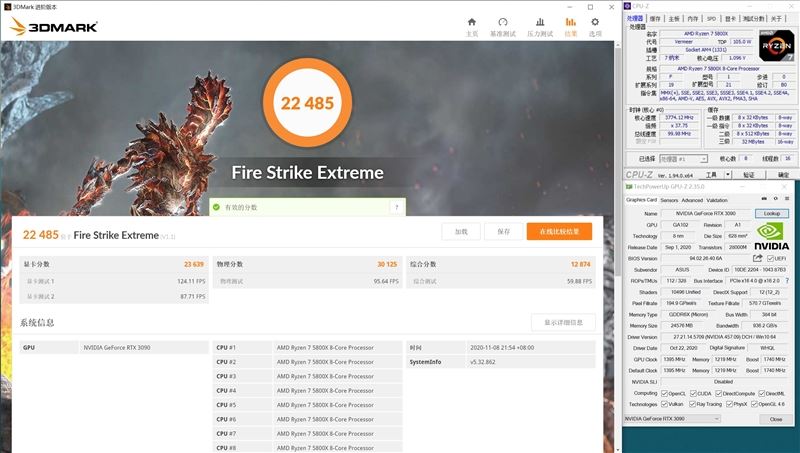This screenshot has height=453, width=800.
Task: Toggle the CUDA checkbox
Action: tap(693, 393)
